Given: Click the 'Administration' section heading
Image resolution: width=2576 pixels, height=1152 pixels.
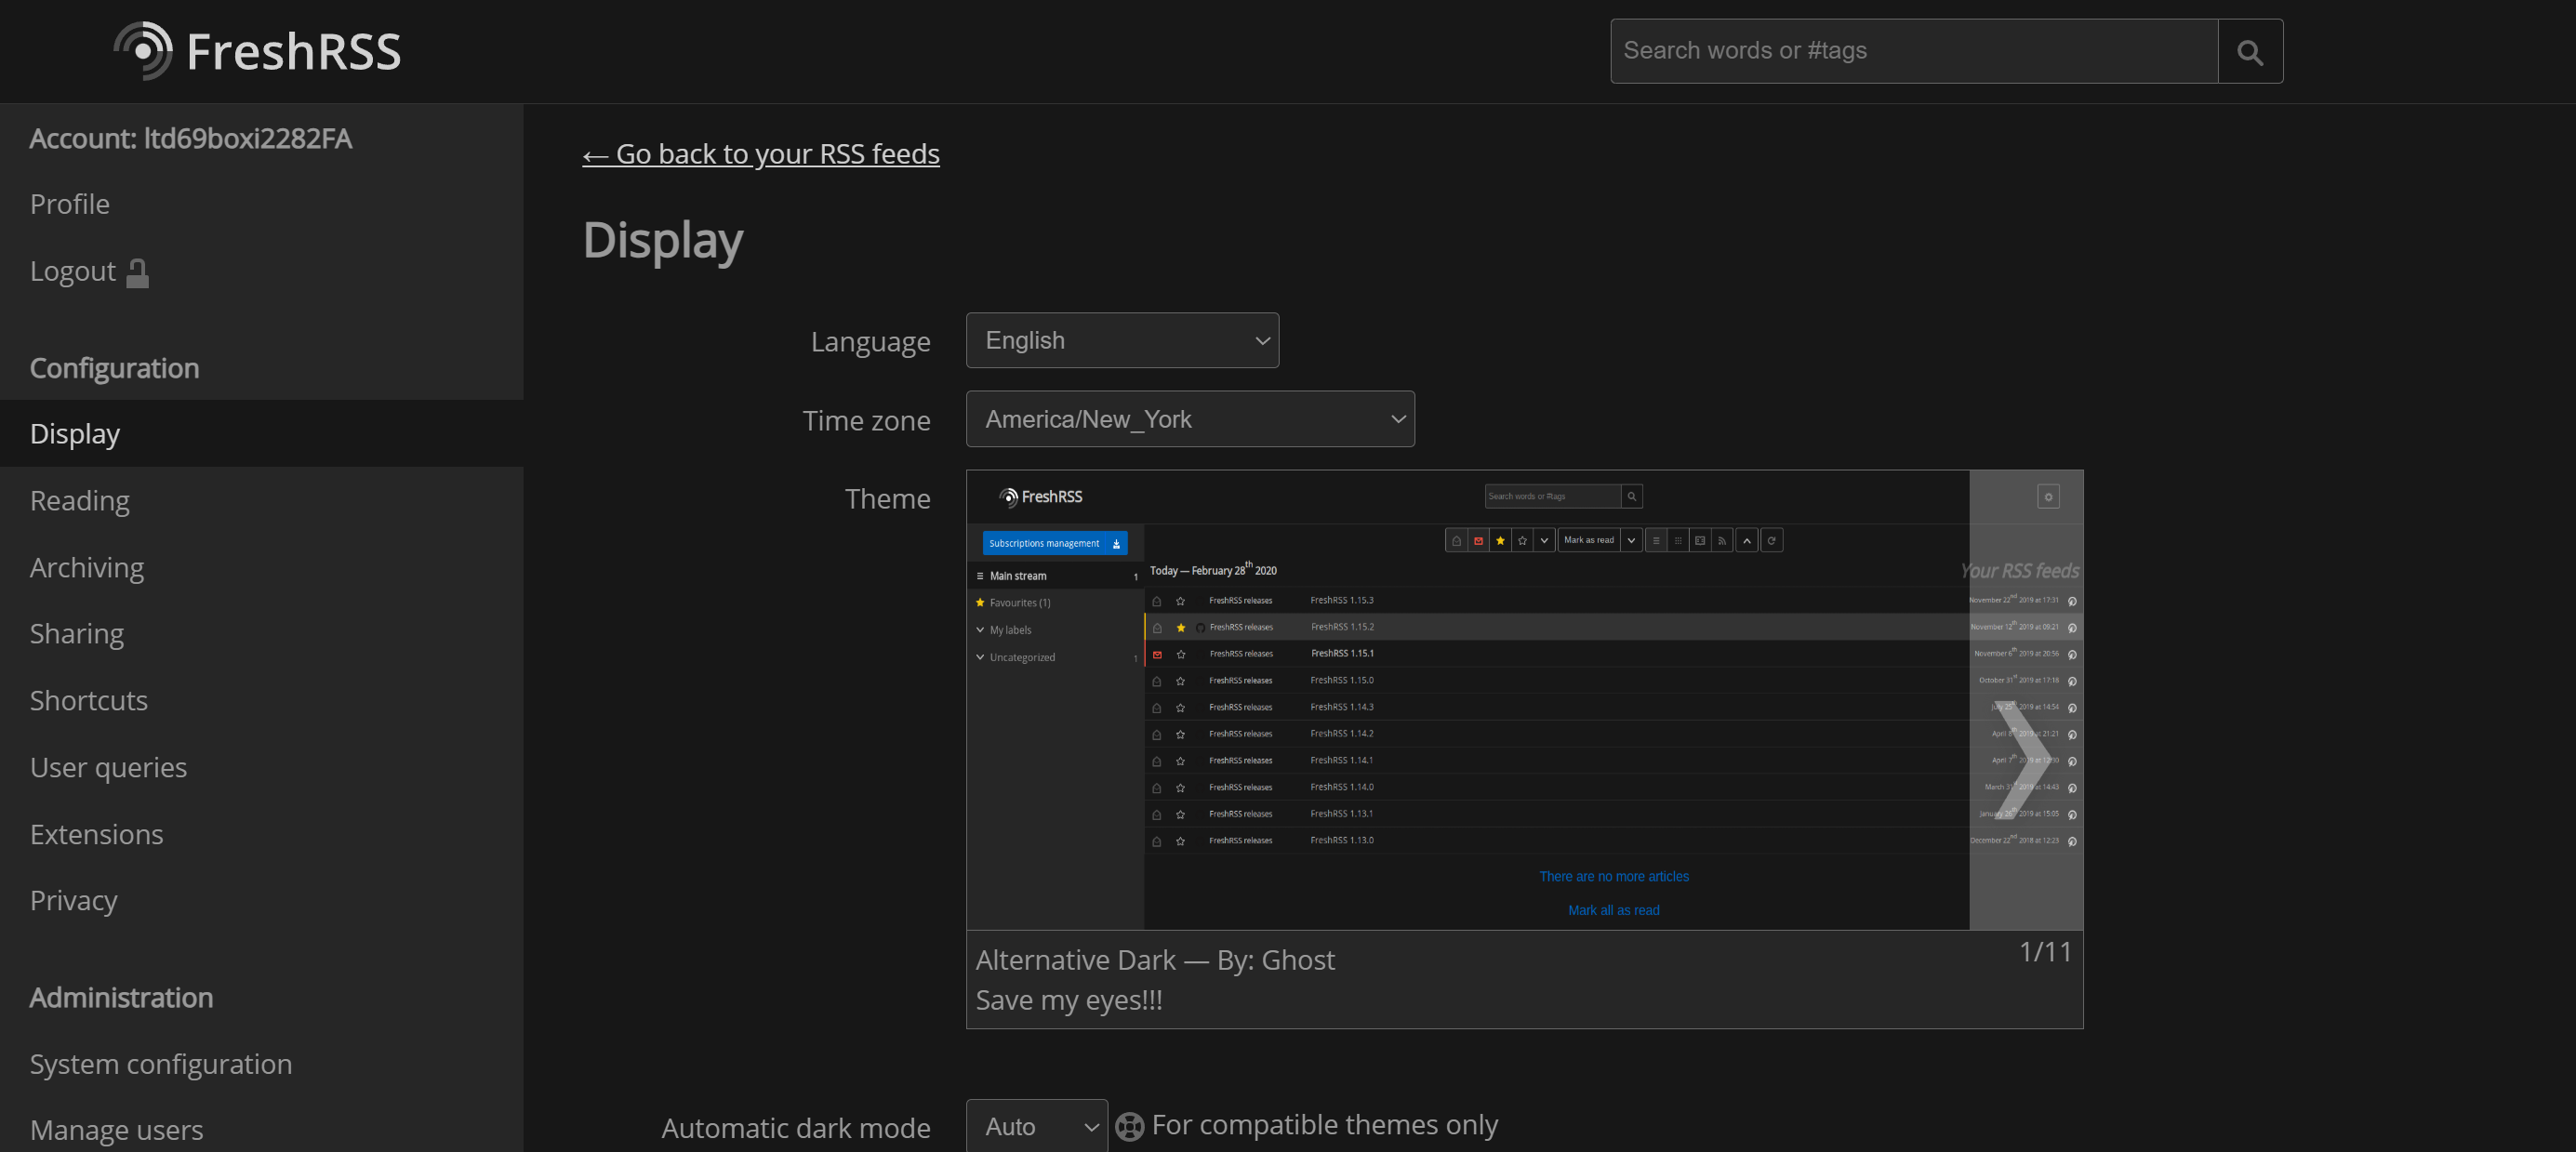Looking at the screenshot, I should pyautogui.click(x=121, y=997).
